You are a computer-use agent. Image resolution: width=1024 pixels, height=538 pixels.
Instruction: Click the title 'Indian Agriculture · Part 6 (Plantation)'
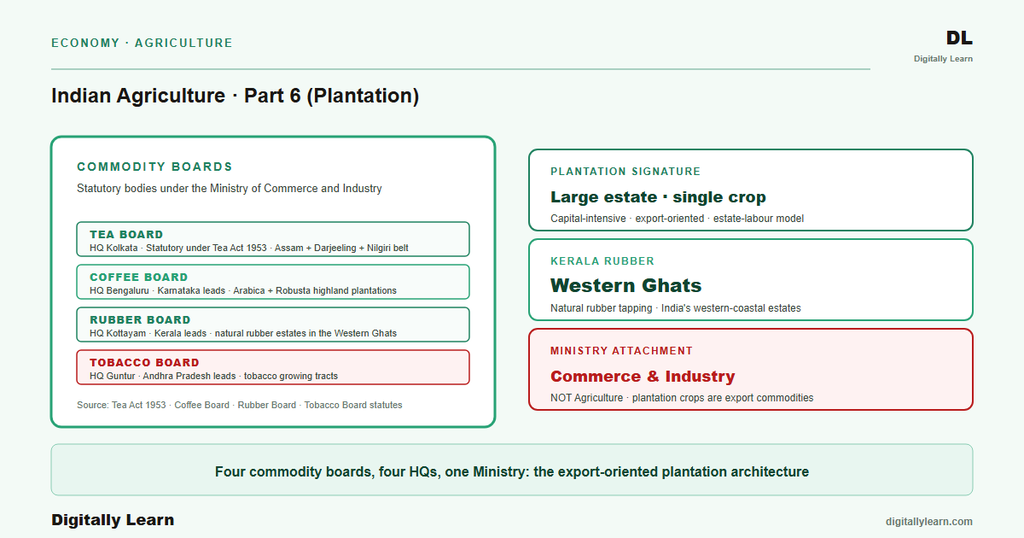[x=235, y=96]
